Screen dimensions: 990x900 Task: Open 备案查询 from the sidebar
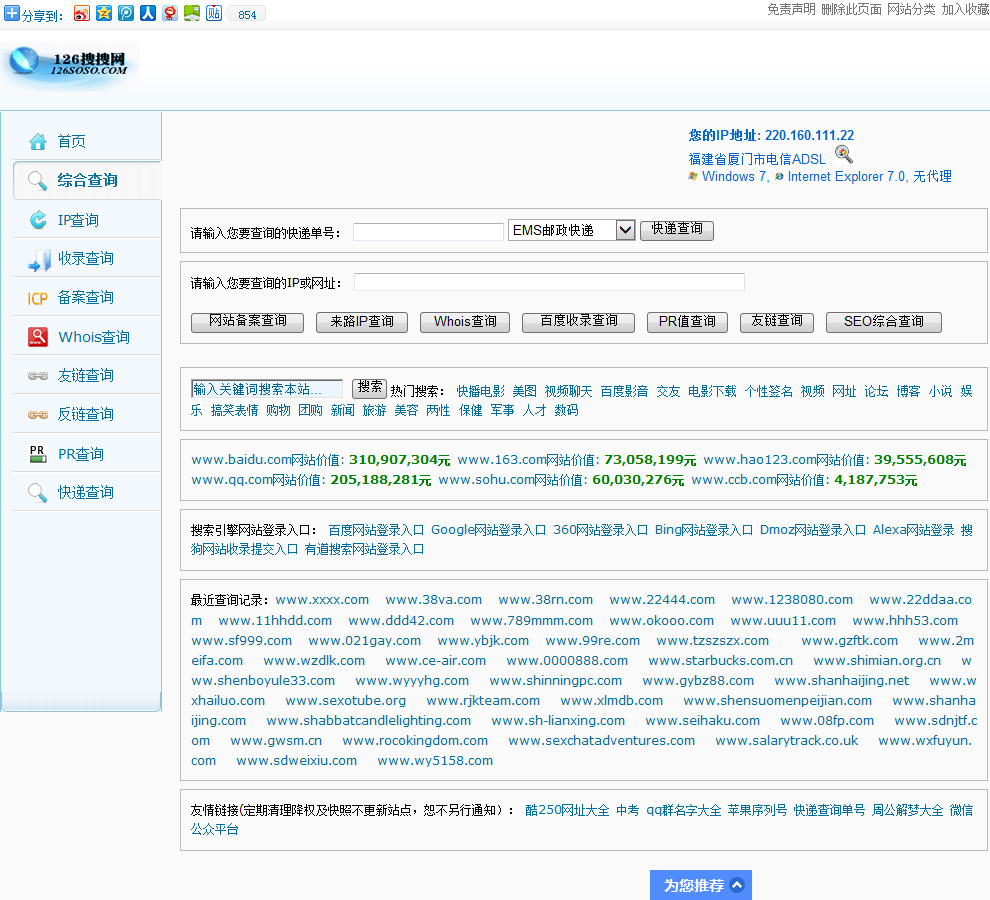pyautogui.click(x=86, y=297)
